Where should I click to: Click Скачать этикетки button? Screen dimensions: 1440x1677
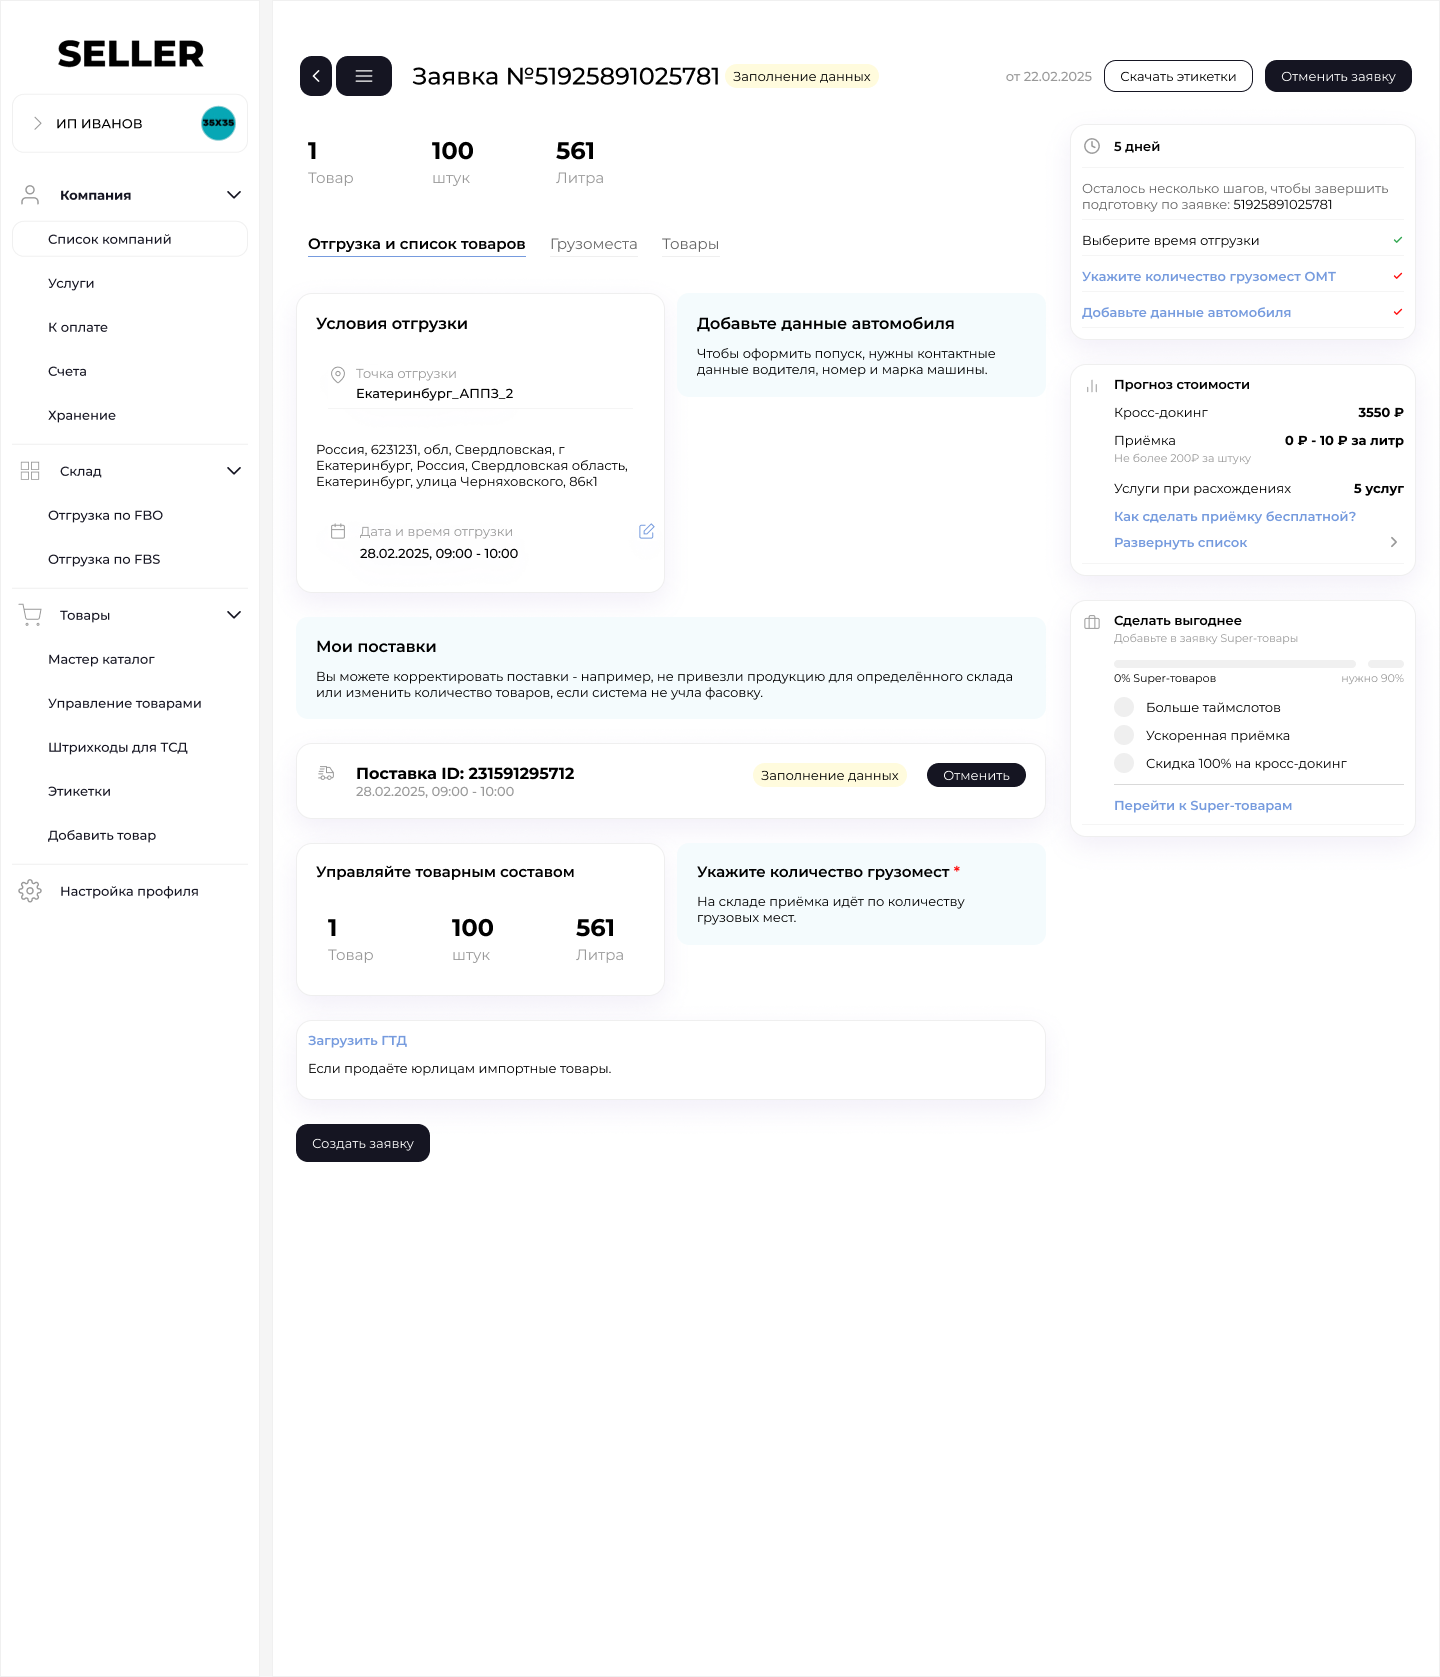(1178, 76)
